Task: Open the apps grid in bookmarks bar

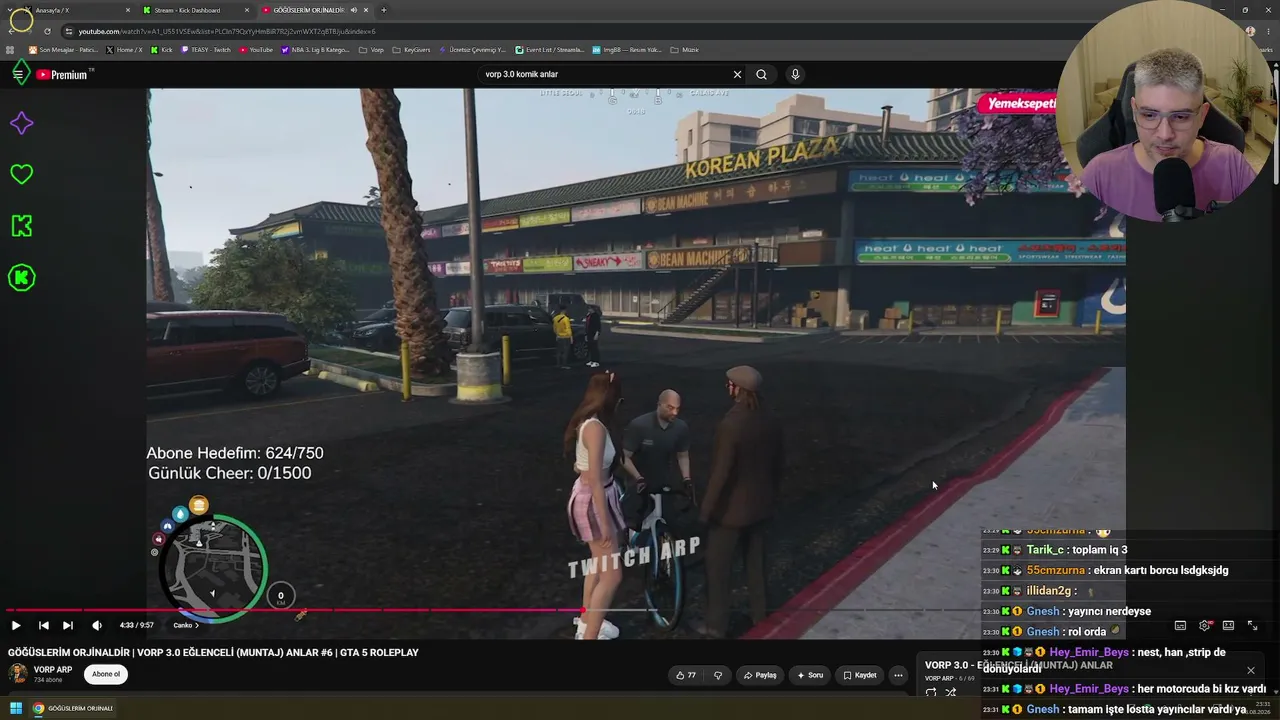Action: (11, 50)
